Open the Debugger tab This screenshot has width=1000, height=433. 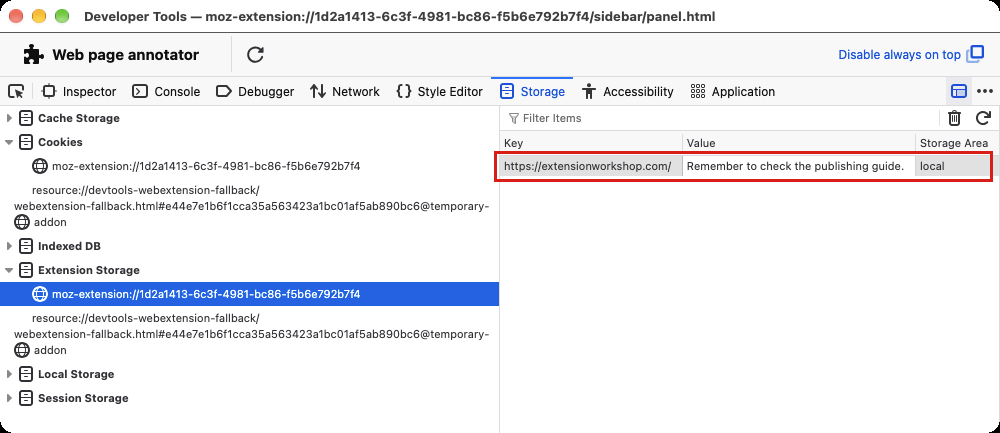255,92
